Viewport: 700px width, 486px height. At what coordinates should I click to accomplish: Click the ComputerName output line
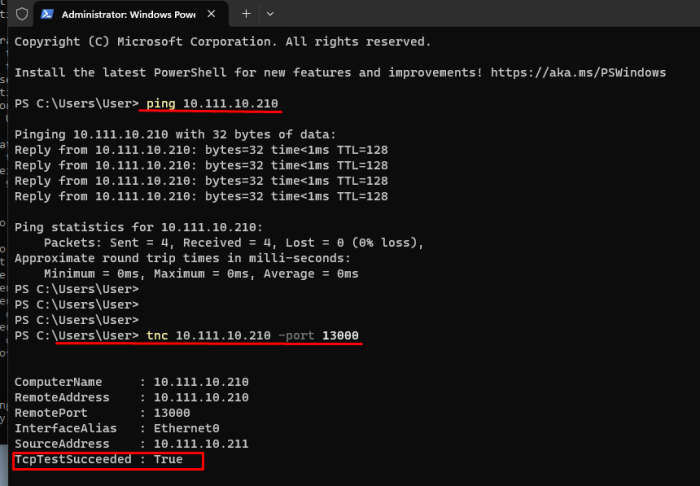click(131, 382)
